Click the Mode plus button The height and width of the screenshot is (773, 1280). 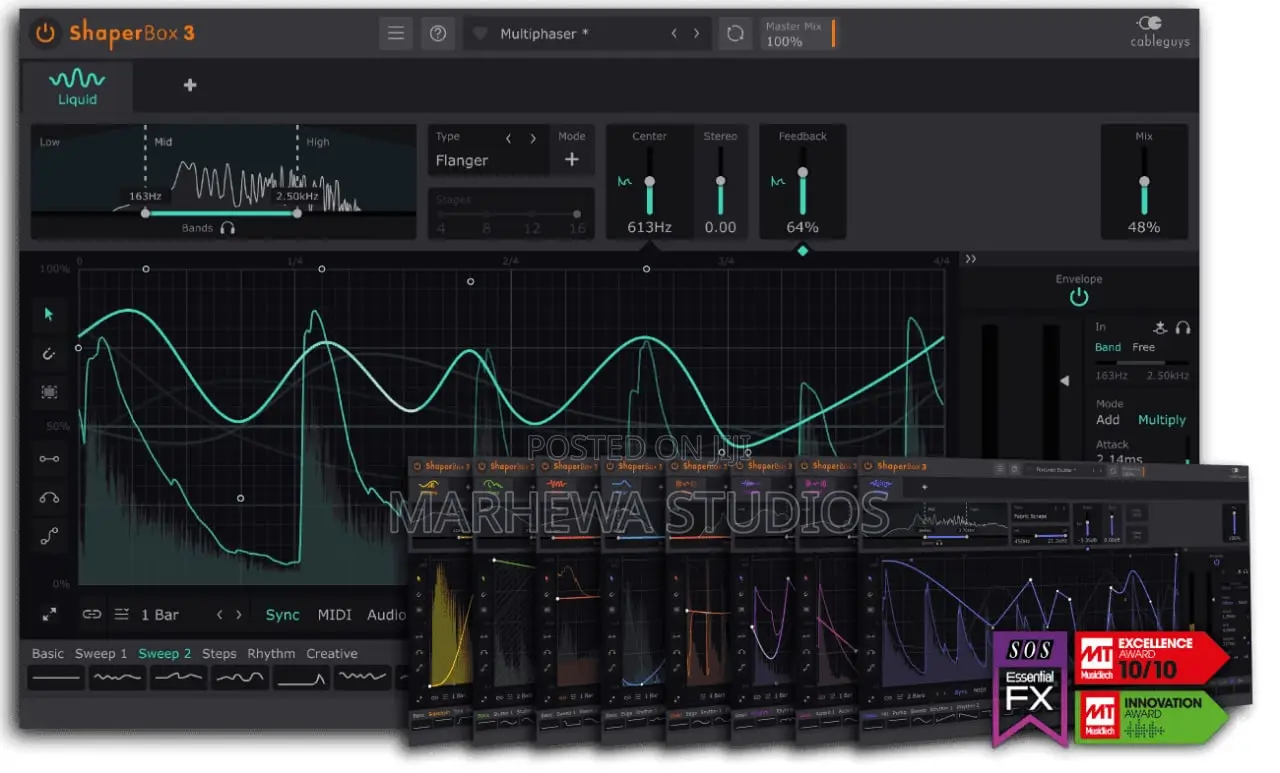[572, 159]
